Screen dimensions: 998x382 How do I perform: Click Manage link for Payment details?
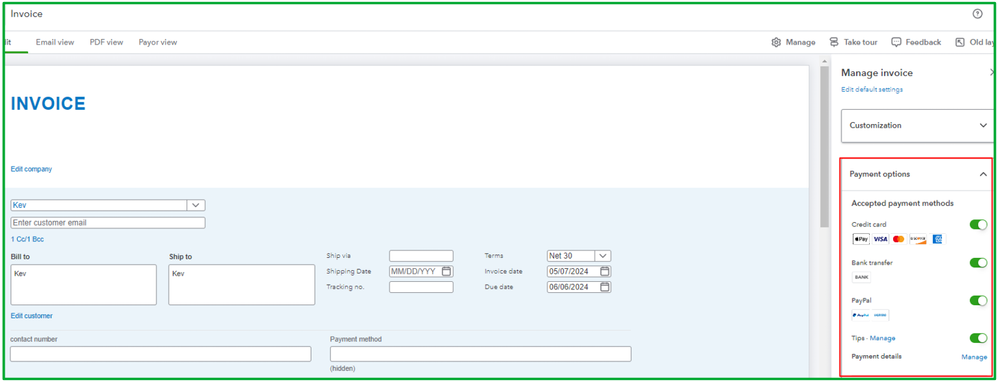974,357
